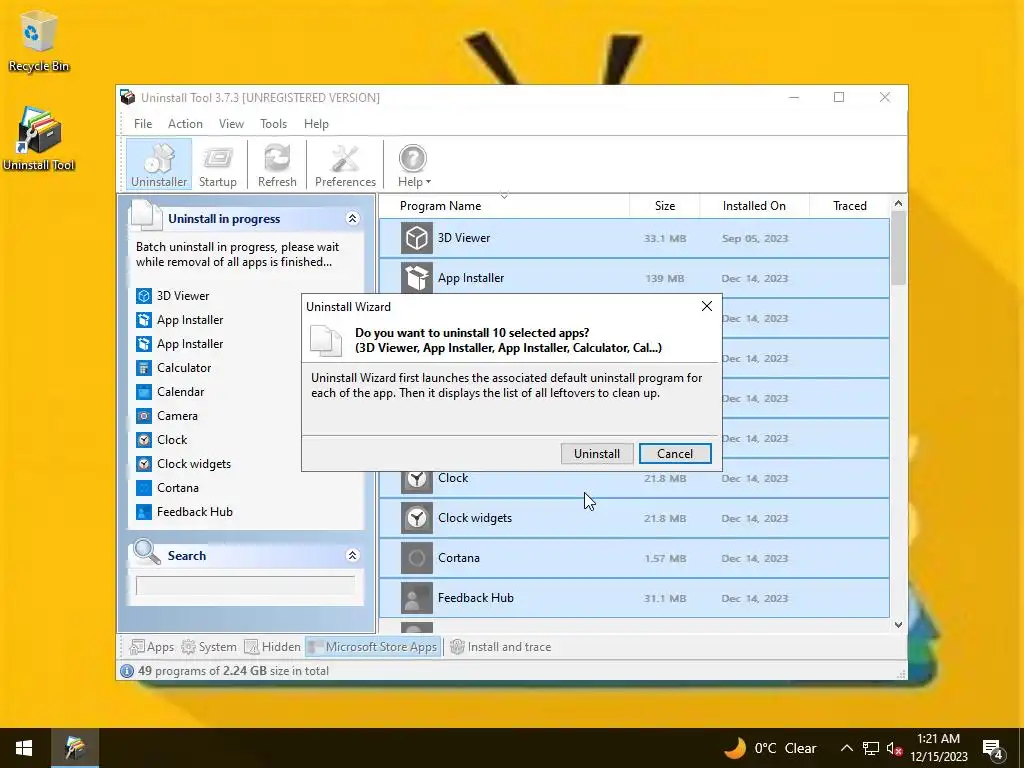Open the notification center icon
1024x768 pixels.
pyautogui.click(x=993, y=748)
